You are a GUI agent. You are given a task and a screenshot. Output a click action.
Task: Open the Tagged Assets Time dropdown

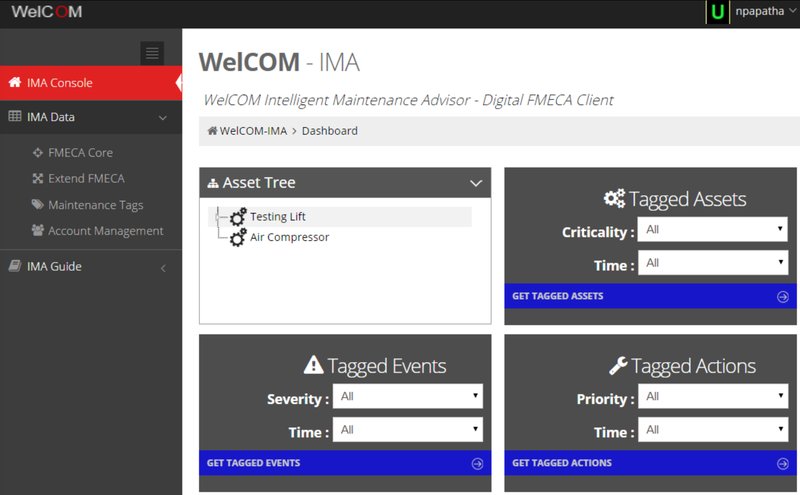(x=713, y=263)
